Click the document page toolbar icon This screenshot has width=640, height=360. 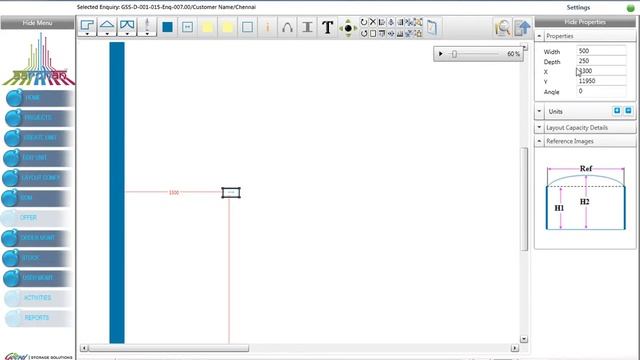(x=432, y=27)
